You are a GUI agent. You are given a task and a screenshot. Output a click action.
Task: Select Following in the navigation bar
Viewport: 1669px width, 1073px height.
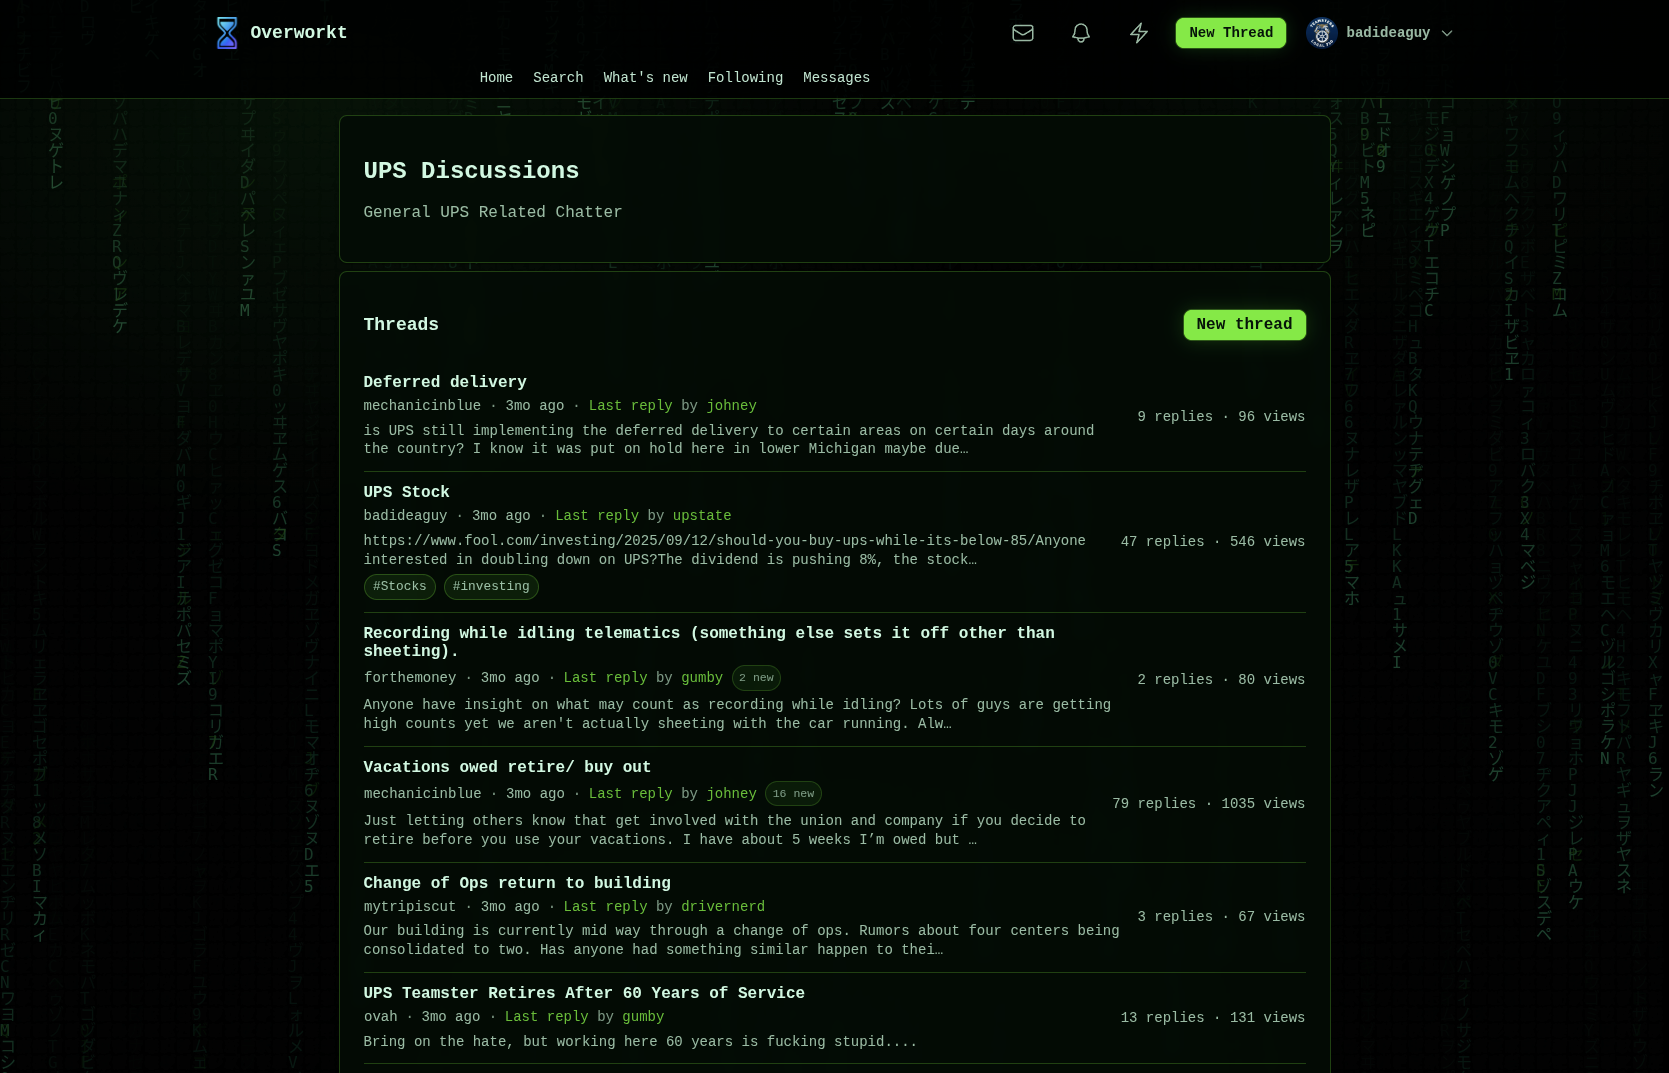pyautogui.click(x=745, y=77)
